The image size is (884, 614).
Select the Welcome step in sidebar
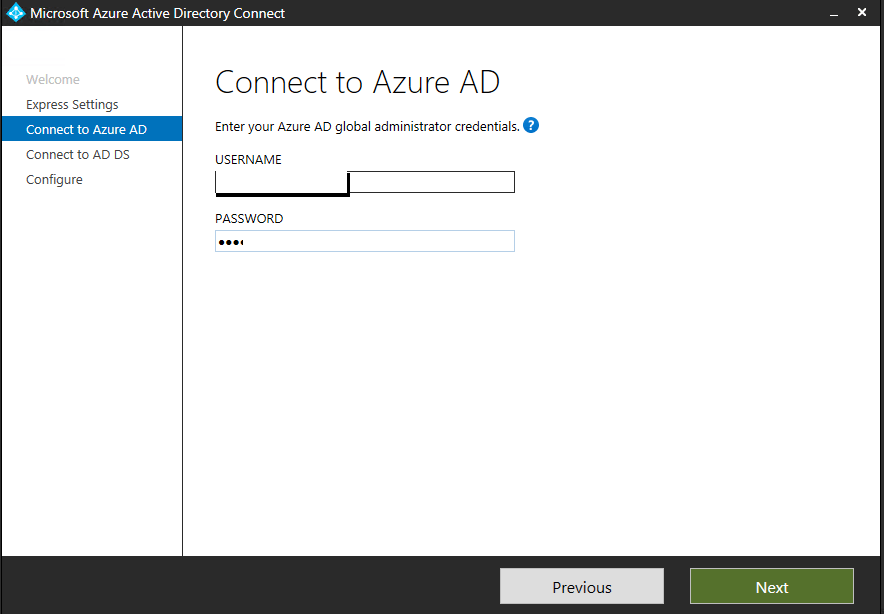(x=52, y=79)
